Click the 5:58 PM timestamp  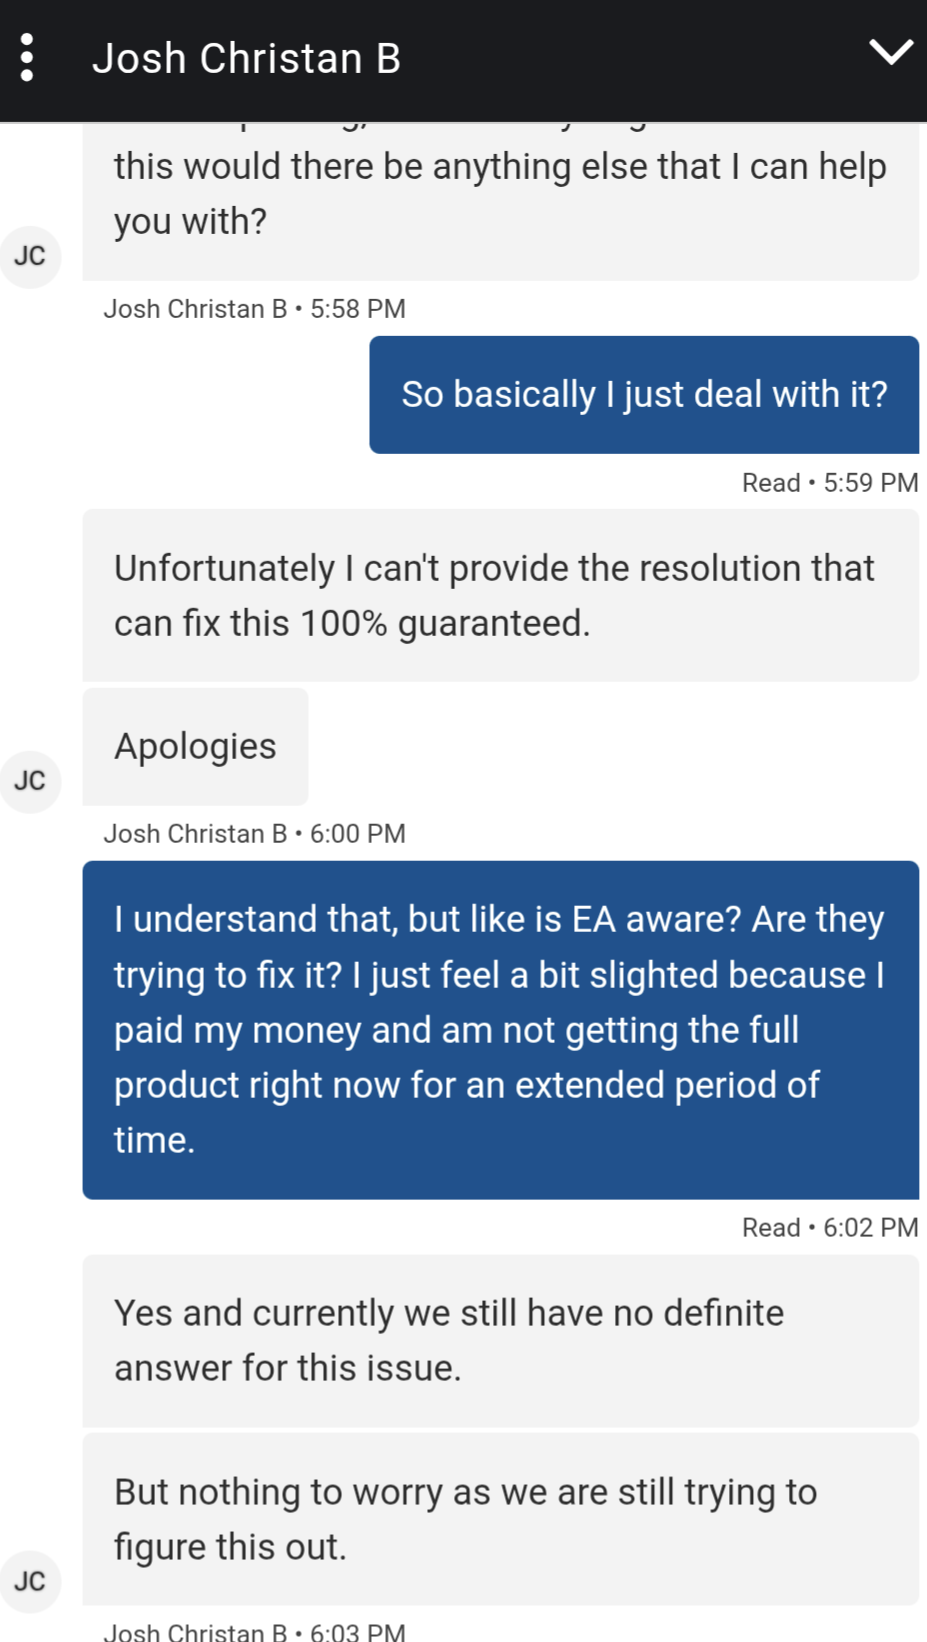click(358, 309)
